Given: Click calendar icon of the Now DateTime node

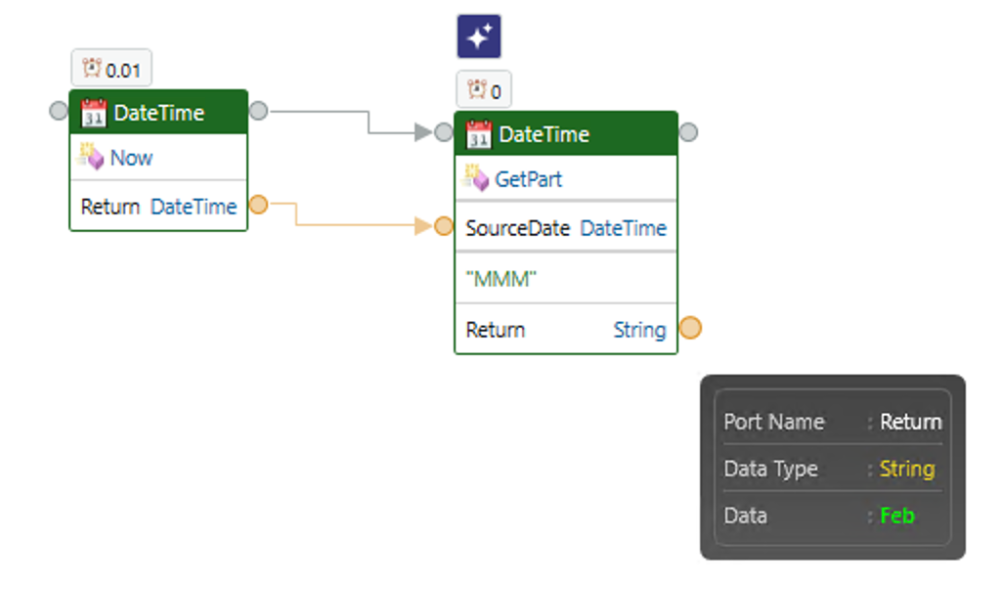Looking at the screenshot, I should point(93,113).
